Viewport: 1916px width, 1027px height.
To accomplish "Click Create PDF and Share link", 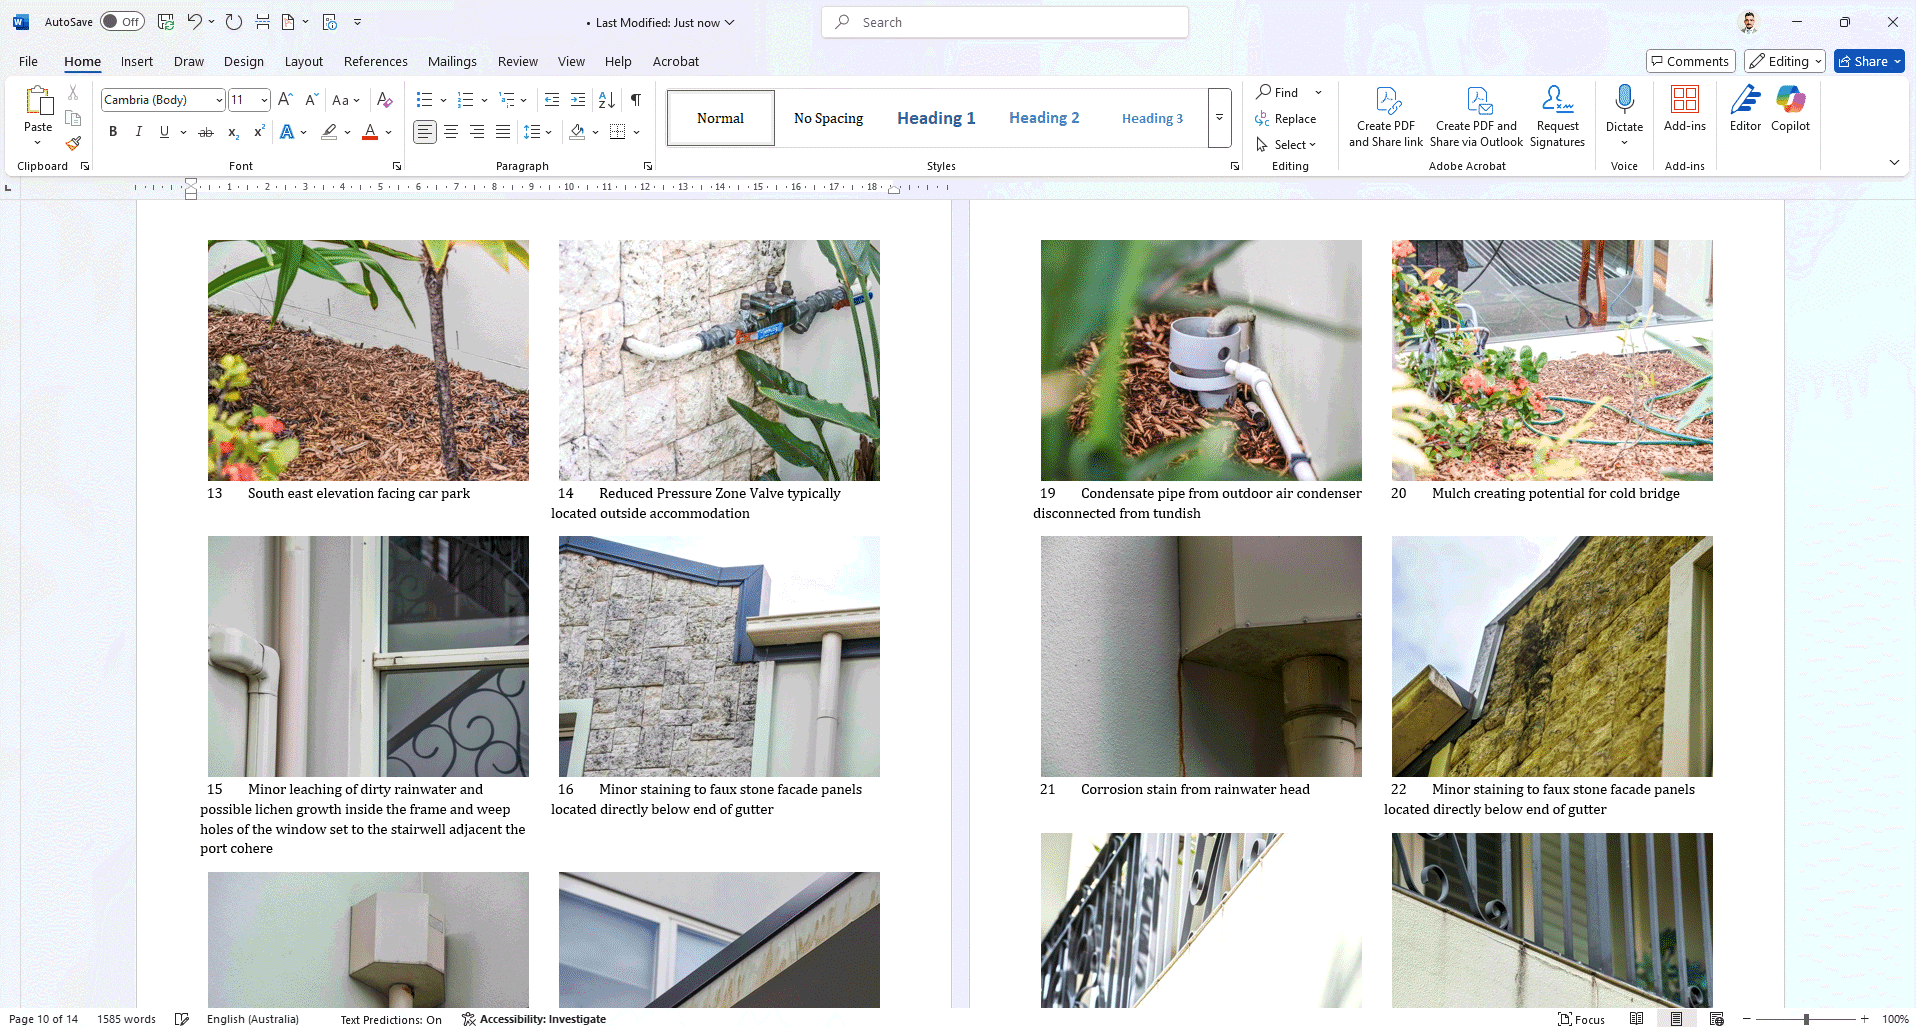I will point(1386,116).
